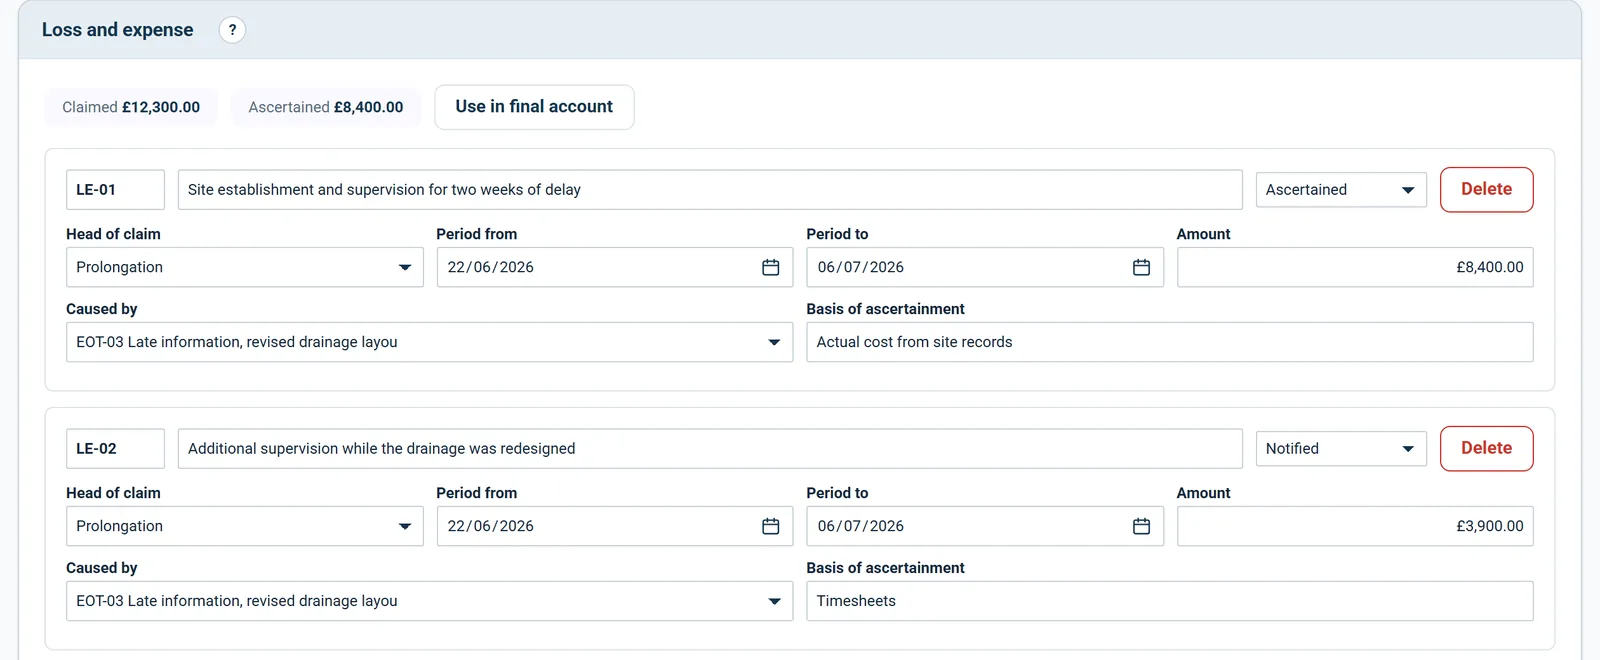Open the Loss and expense help icon
Image resolution: width=1600 pixels, height=660 pixels.
click(x=232, y=30)
